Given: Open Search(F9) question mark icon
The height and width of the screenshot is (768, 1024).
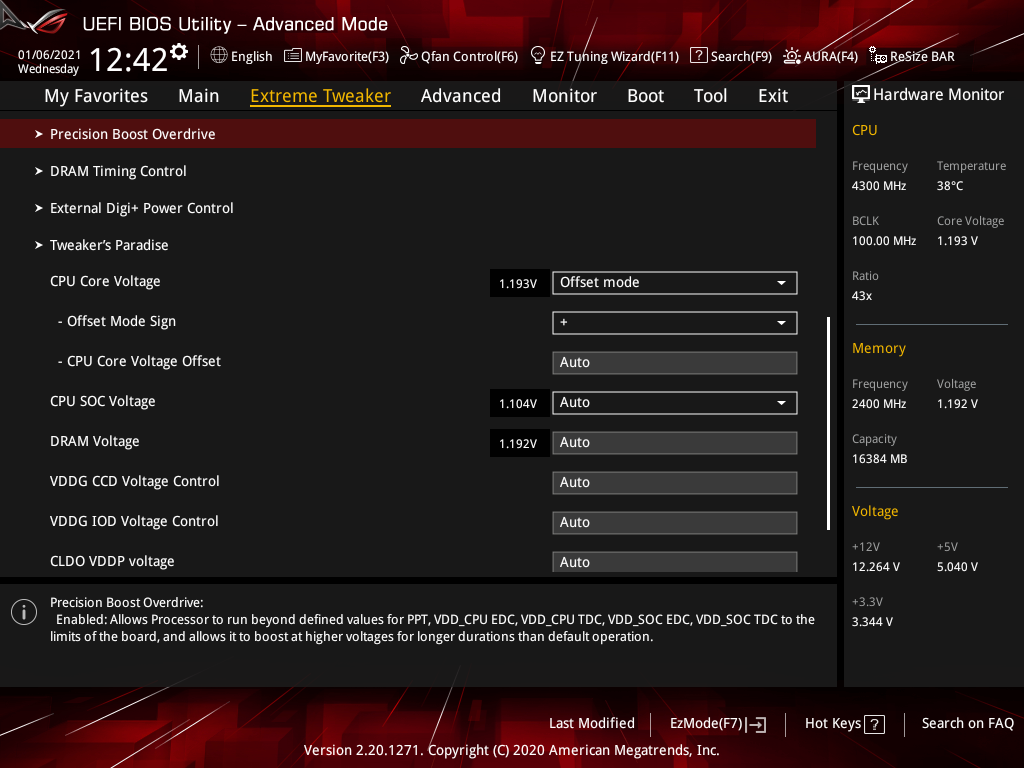Looking at the screenshot, I should click(698, 56).
